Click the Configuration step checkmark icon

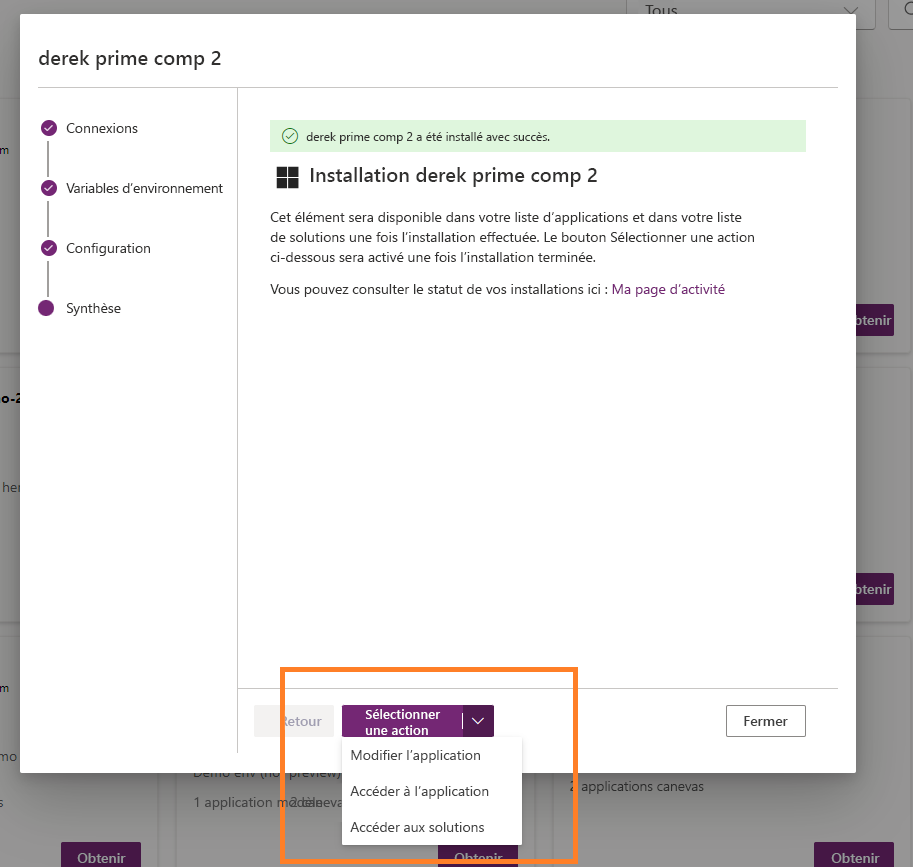pyautogui.click(x=48, y=248)
